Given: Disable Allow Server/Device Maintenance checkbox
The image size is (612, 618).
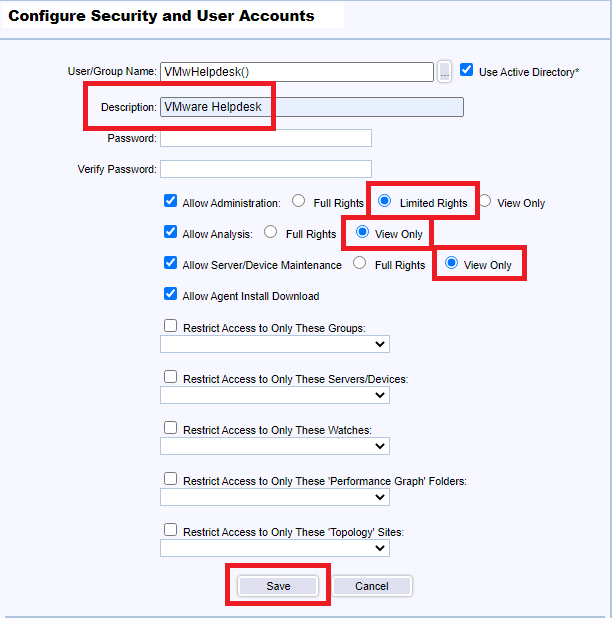Looking at the screenshot, I should point(171,264).
